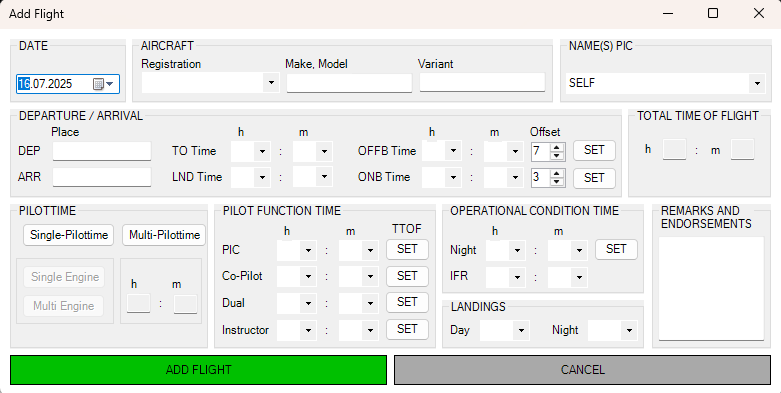This screenshot has width=781, height=393.
Task: Click the gray CANCEL button
Action: point(582,370)
